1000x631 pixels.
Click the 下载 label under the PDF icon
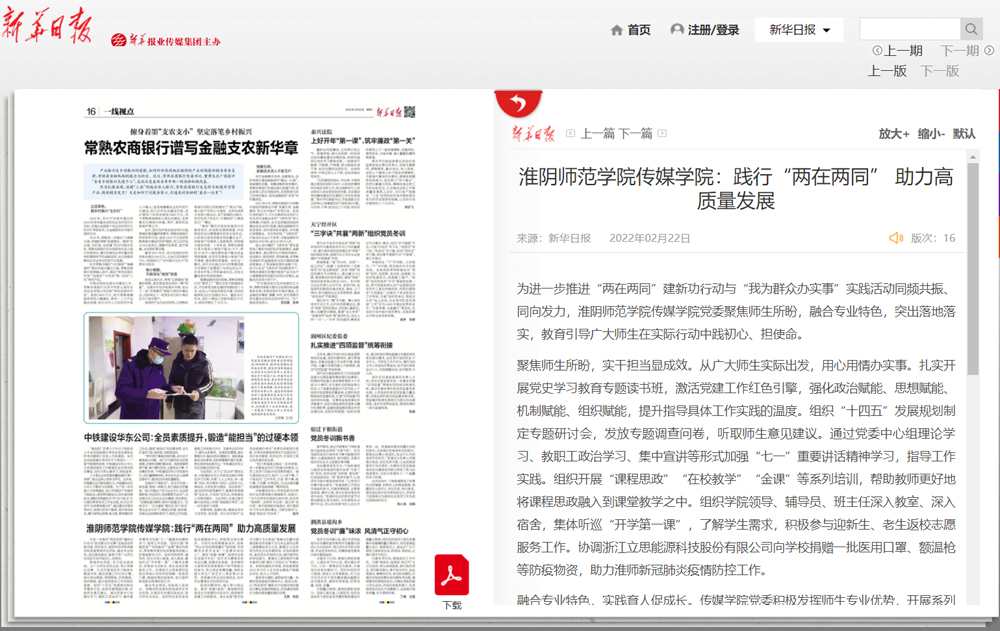coord(452,605)
